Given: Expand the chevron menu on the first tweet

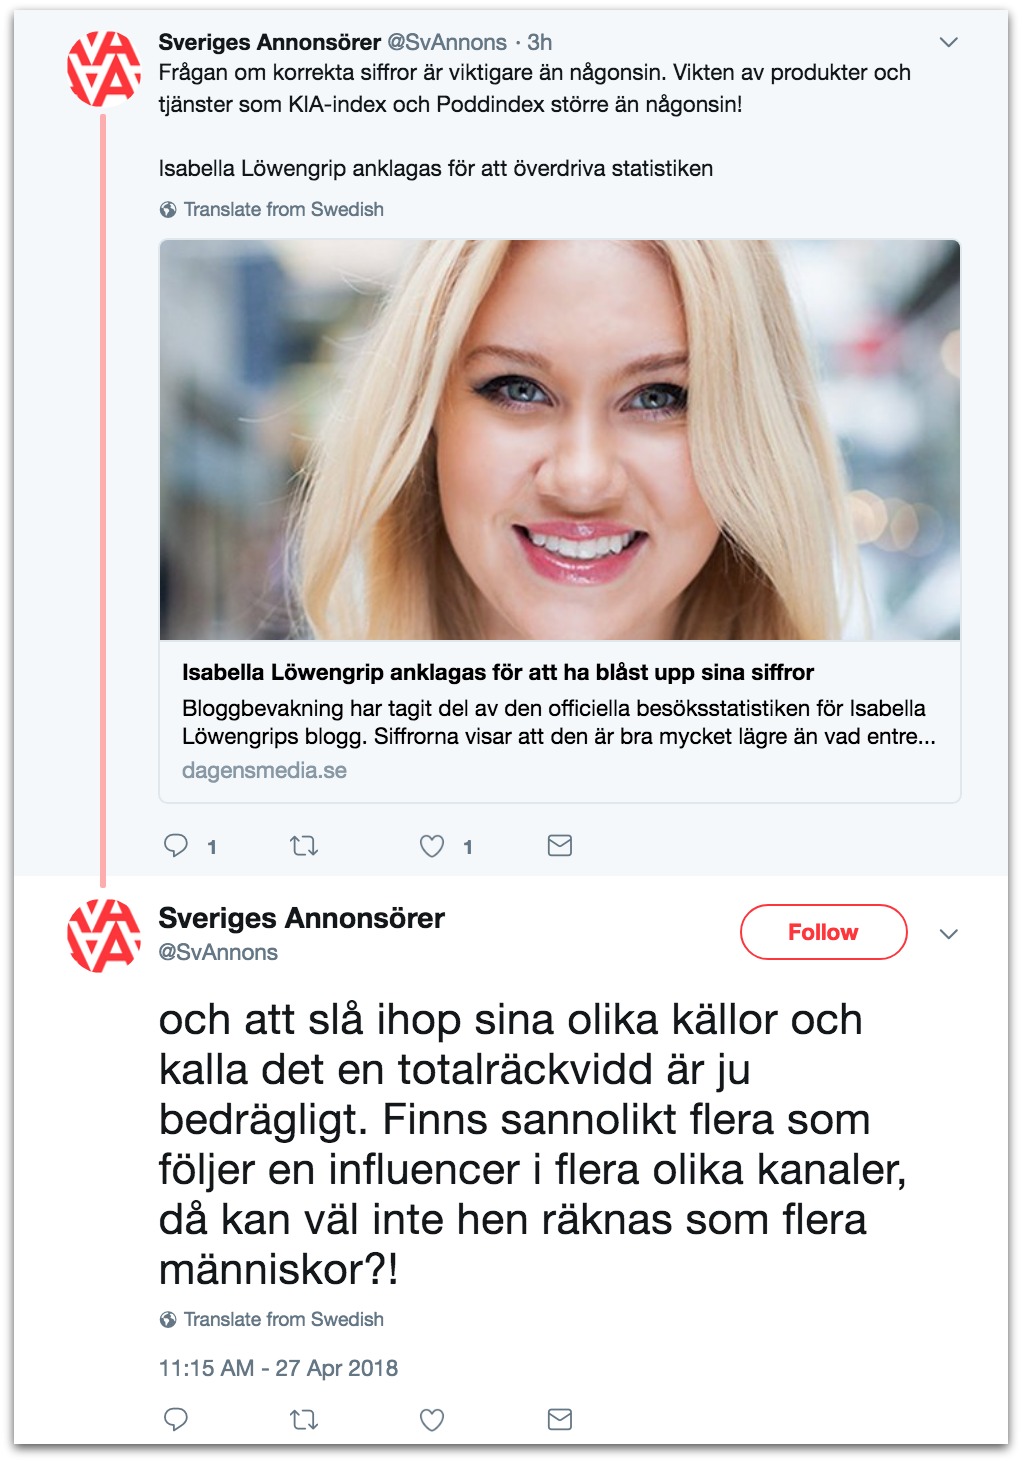Looking at the screenshot, I should pyautogui.click(x=949, y=42).
